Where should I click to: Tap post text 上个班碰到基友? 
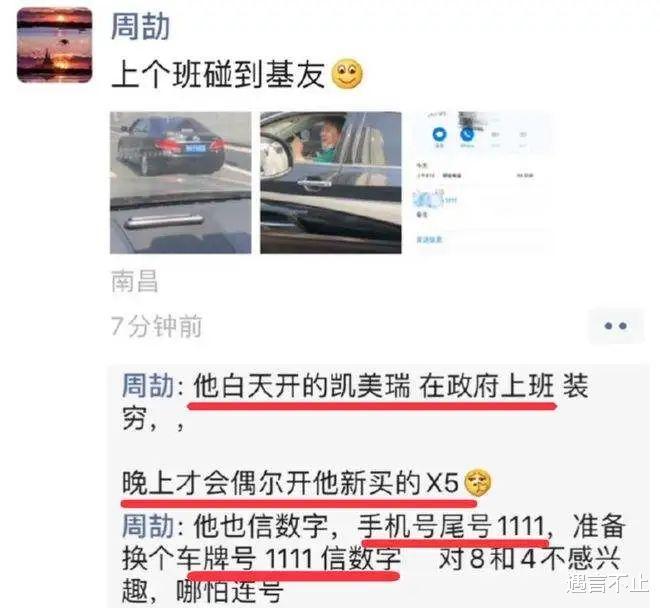(218, 75)
